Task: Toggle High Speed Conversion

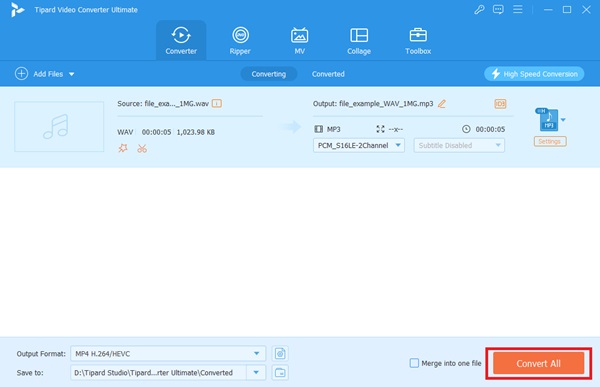Action: (534, 74)
